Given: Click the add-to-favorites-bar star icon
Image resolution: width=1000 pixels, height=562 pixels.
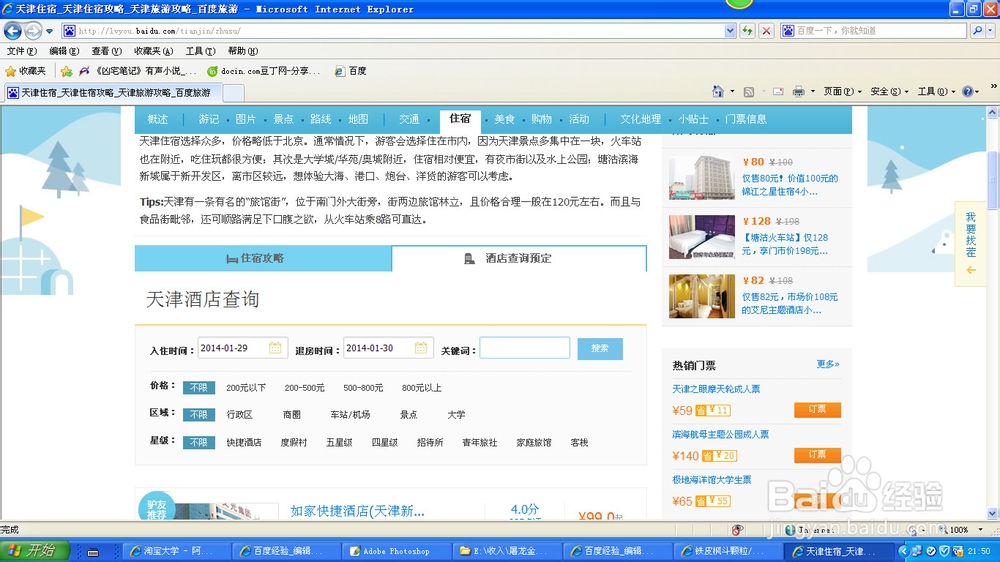Looking at the screenshot, I should click(x=66, y=71).
